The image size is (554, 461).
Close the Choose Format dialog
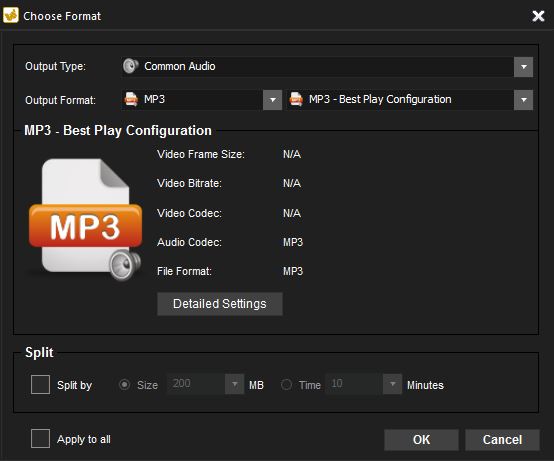pos(538,16)
